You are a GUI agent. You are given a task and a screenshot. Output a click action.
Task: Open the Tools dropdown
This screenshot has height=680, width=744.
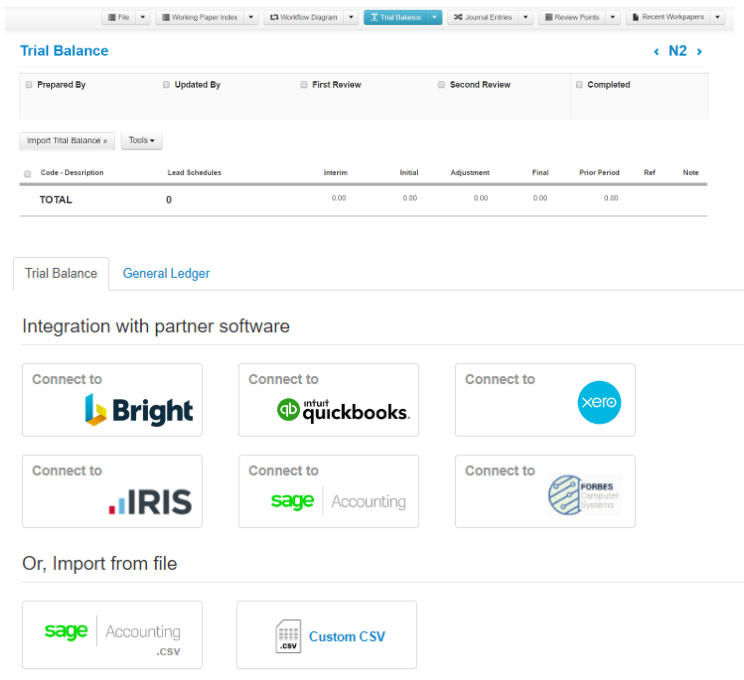tap(141, 141)
